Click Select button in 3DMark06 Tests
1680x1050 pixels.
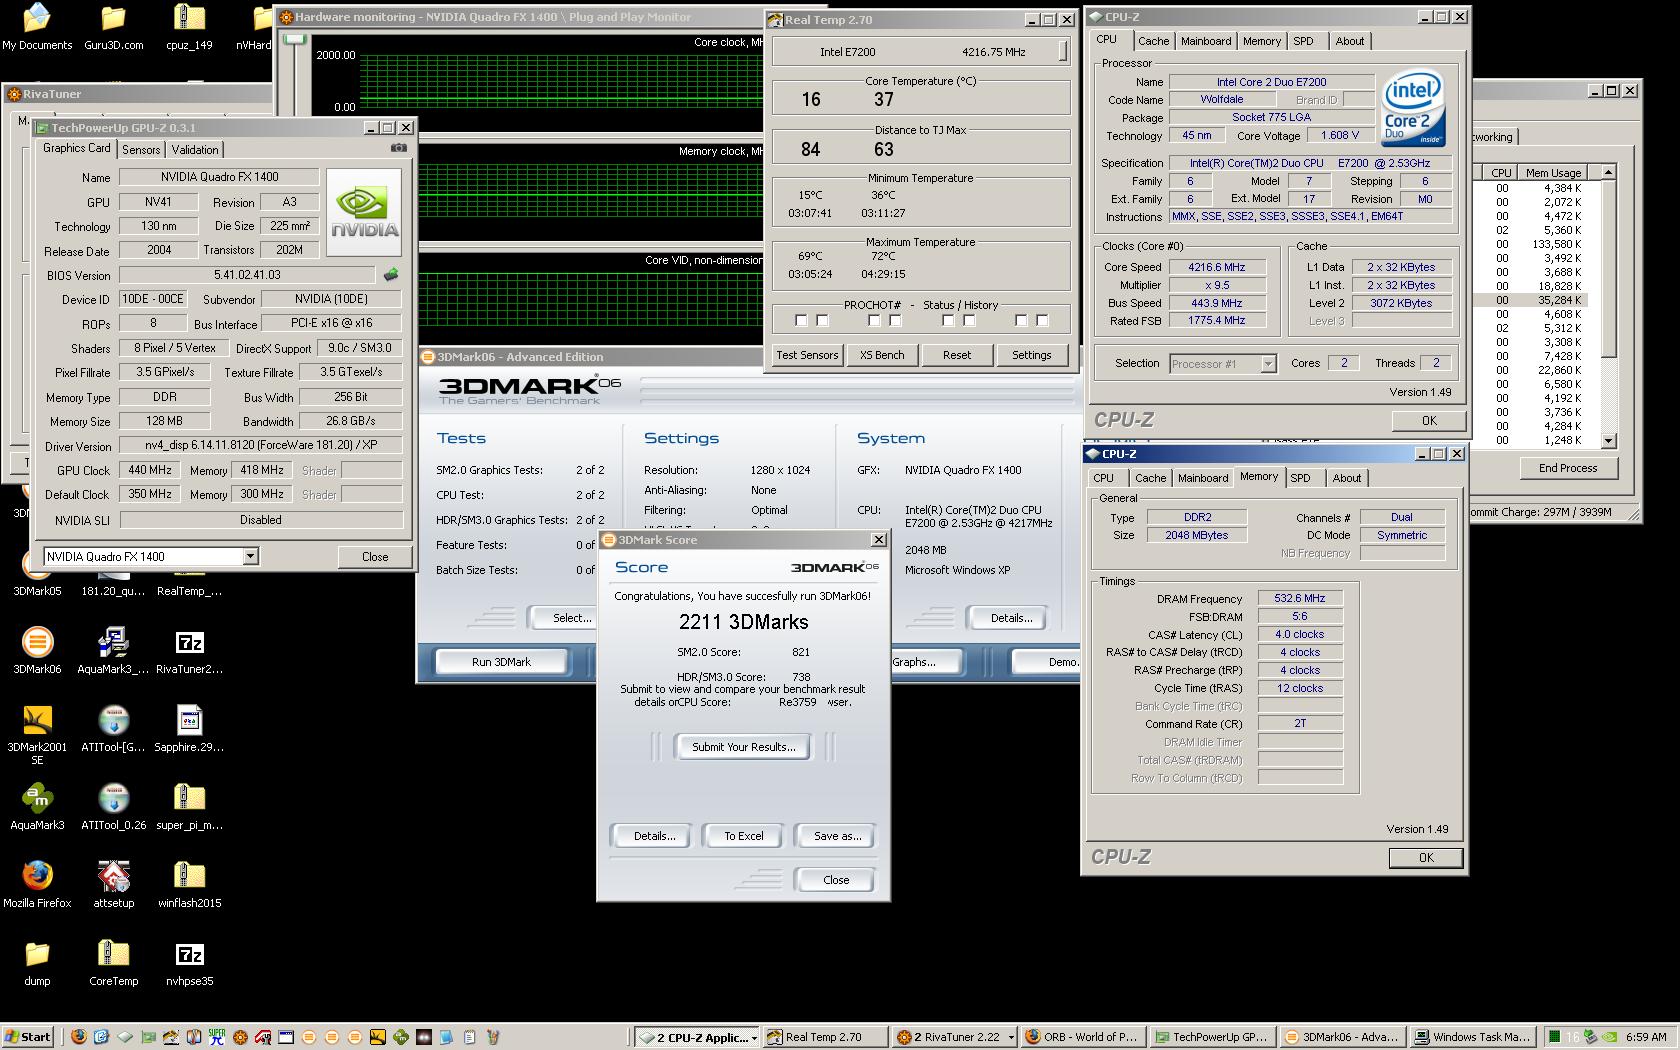click(572, 618)
